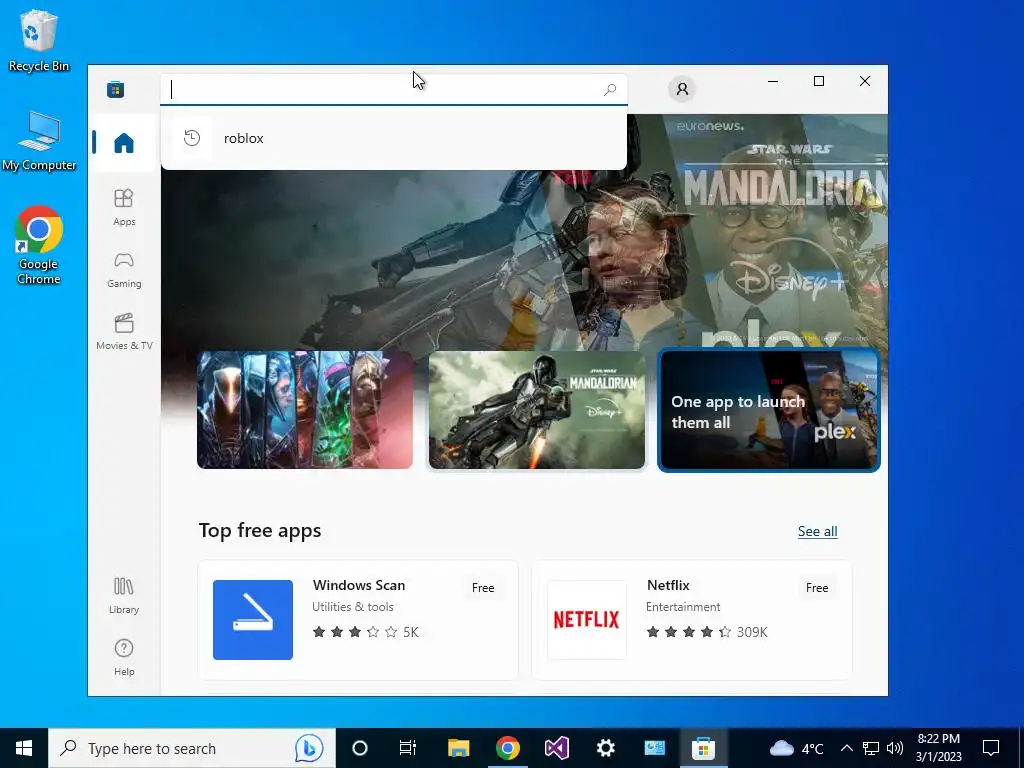Select the My Computer desktop icon
The width and height of the screenshot is (1024, 768).
39,140
